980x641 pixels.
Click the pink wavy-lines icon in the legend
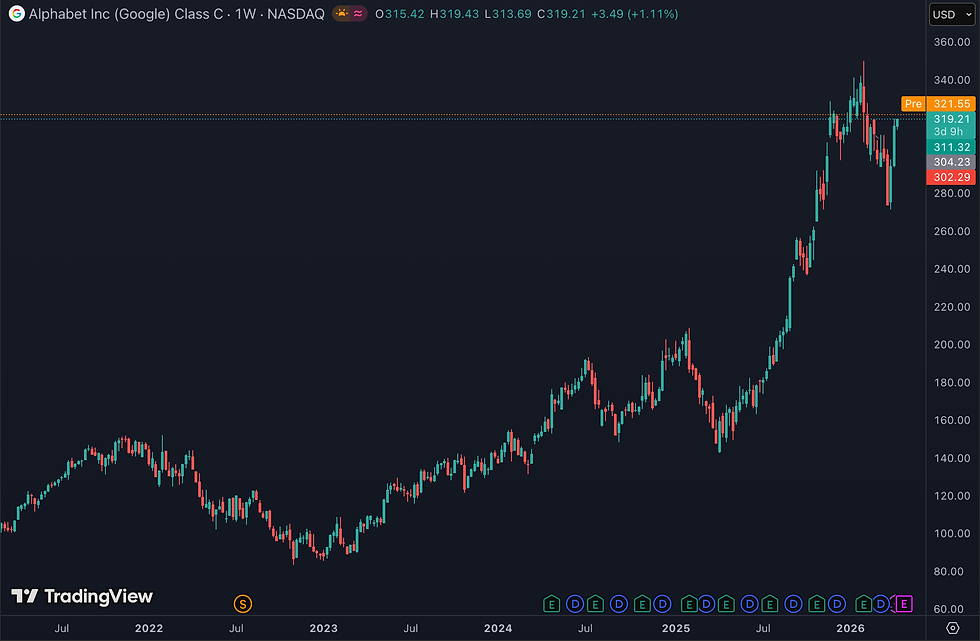(x=358, y=13)
